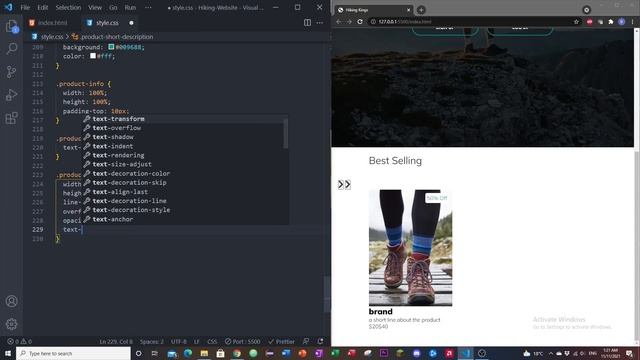Open the browser profile avatar
The image size is (640, 360).
(x=622, y=22)
